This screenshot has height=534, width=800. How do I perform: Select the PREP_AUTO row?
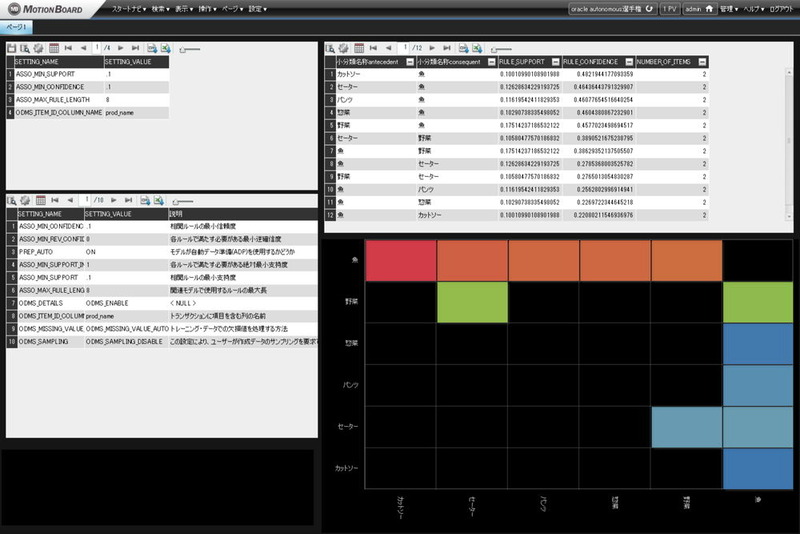coord(162,252)
